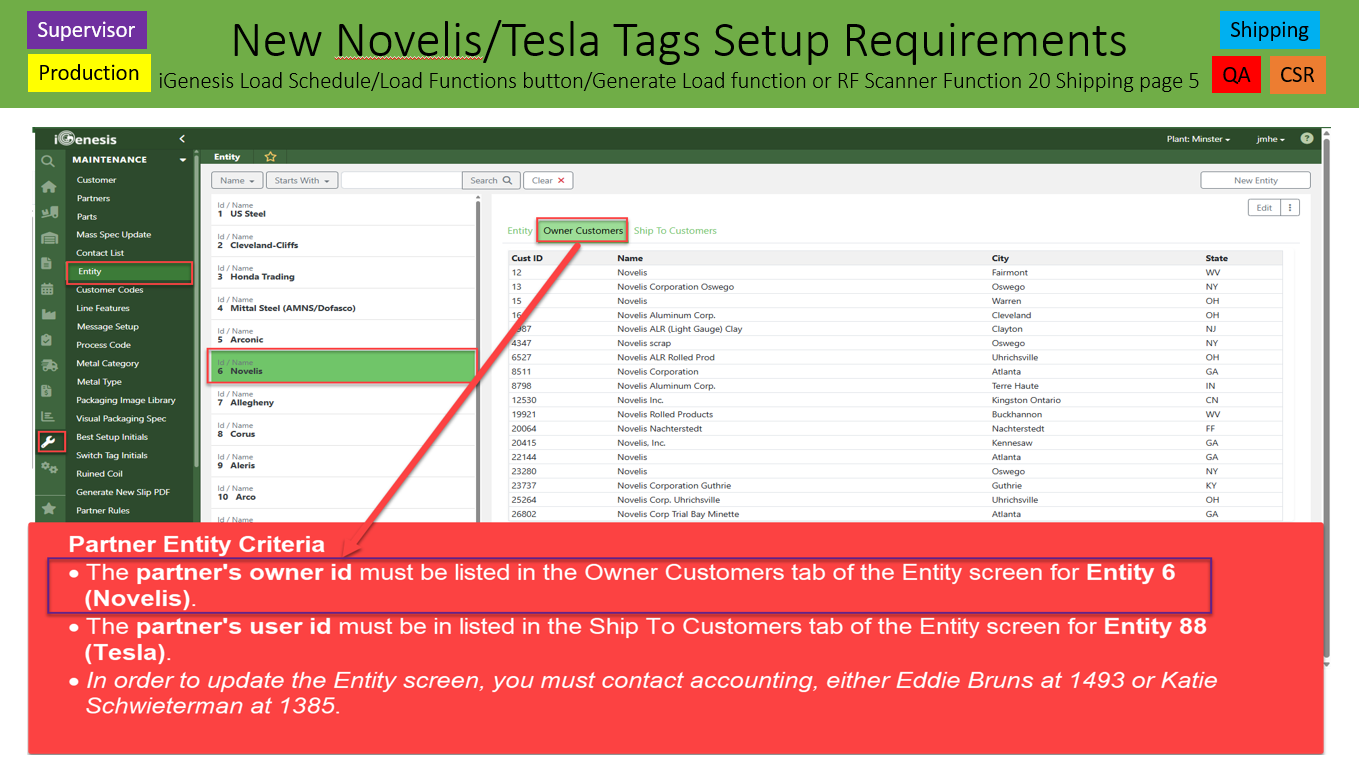Select entity 2 Cleveland-Cliffs
The height and width of the screenshot is (765, 1359).
(x=343, y=241)
